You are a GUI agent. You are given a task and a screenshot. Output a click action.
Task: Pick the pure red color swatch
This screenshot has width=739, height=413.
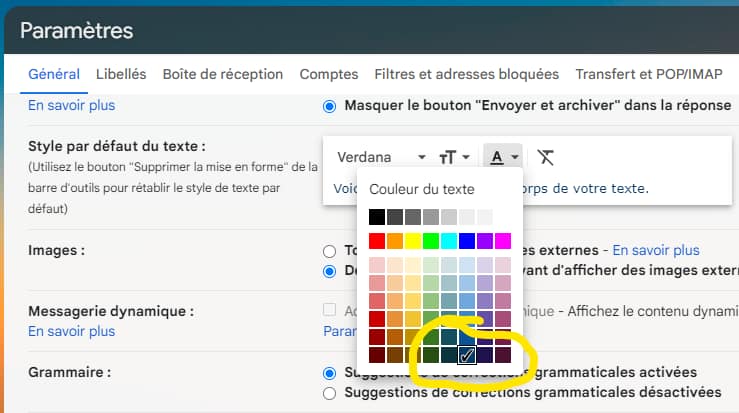point(377,241)
